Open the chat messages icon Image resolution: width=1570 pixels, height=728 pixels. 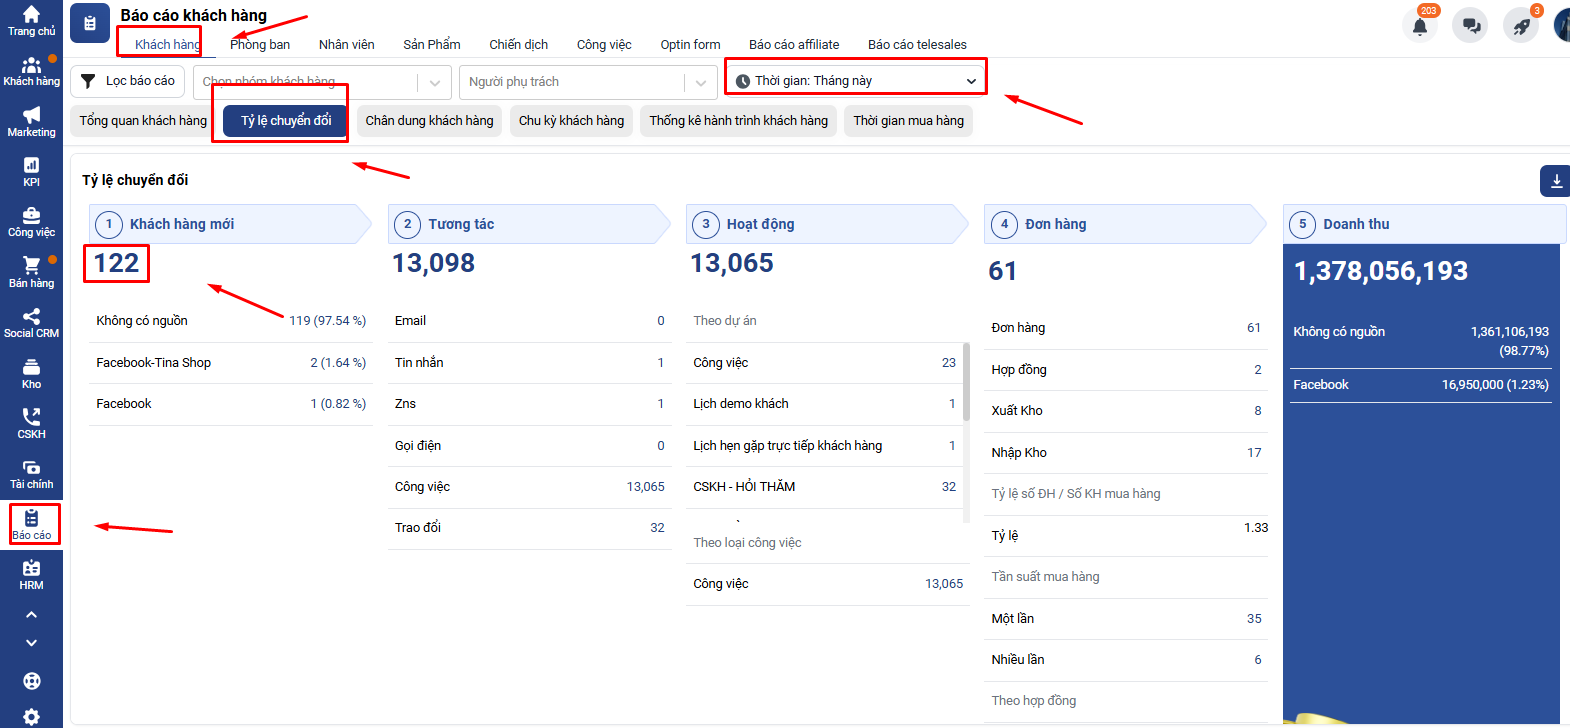tap(1471, 26)
